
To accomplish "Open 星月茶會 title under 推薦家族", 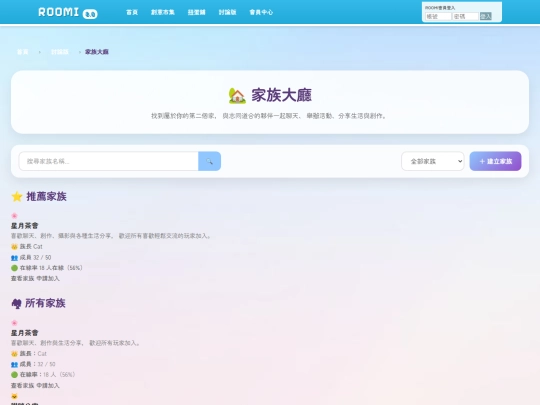I will coord(24,226).
